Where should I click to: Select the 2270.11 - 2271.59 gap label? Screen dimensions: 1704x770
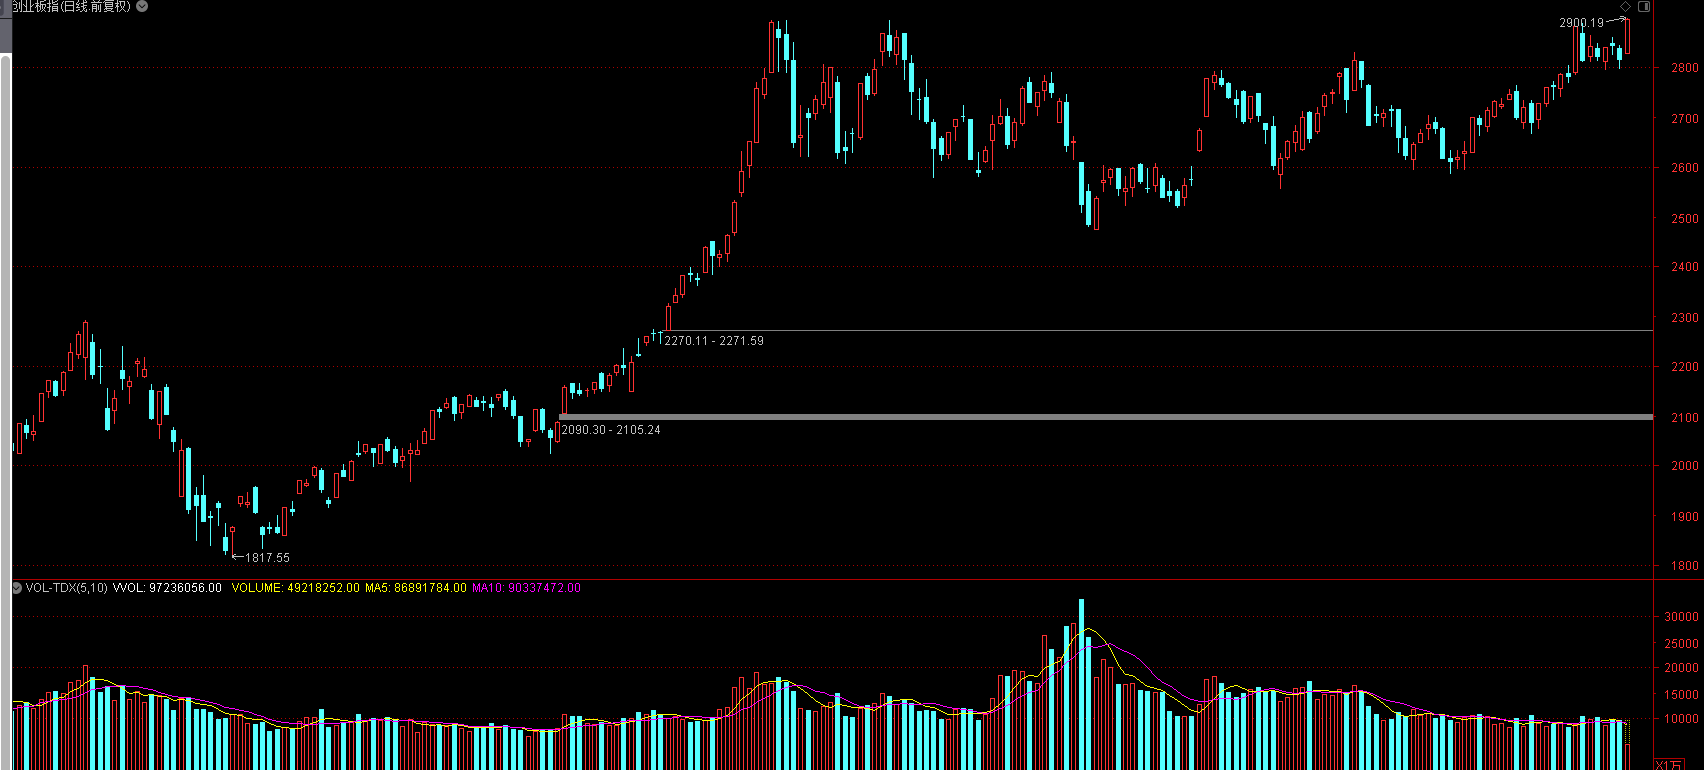pos(714,341)
